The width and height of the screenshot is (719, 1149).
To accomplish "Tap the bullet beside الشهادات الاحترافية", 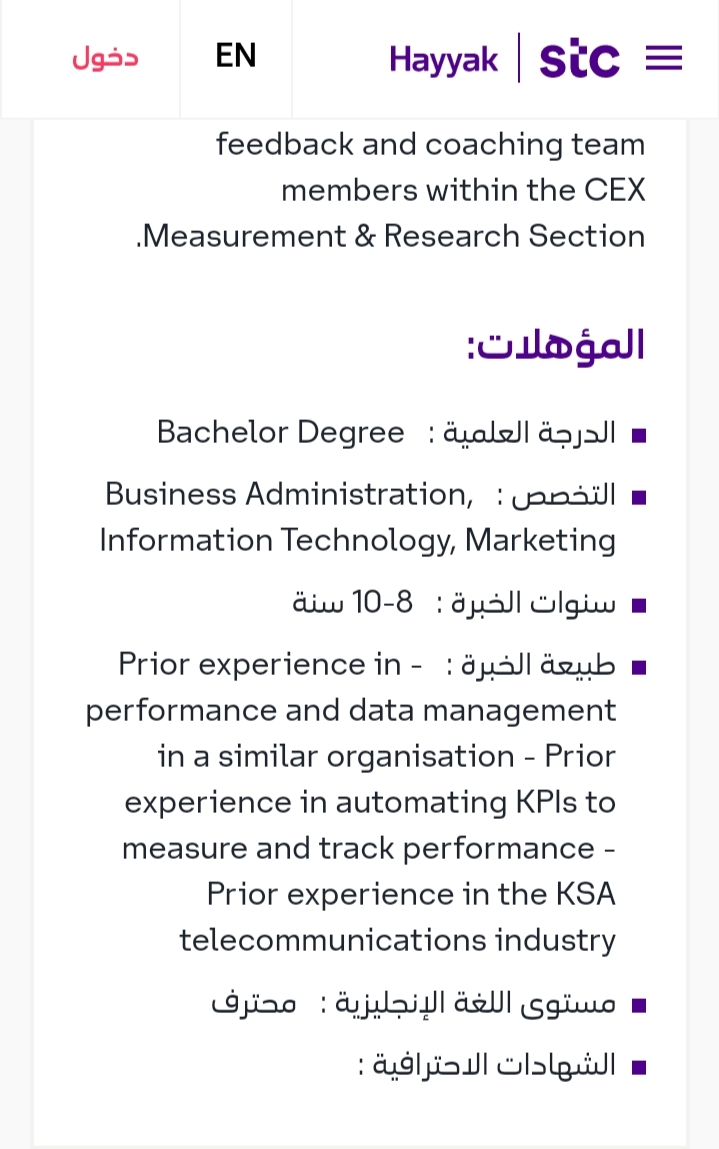I will coord(639,1068).
